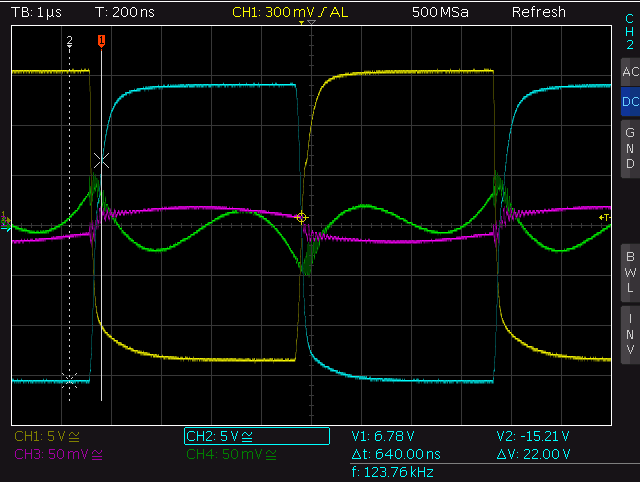Select the CH4: 50 mV label
This screenshot has height=482, width=640.
click(x=231, y=454)
